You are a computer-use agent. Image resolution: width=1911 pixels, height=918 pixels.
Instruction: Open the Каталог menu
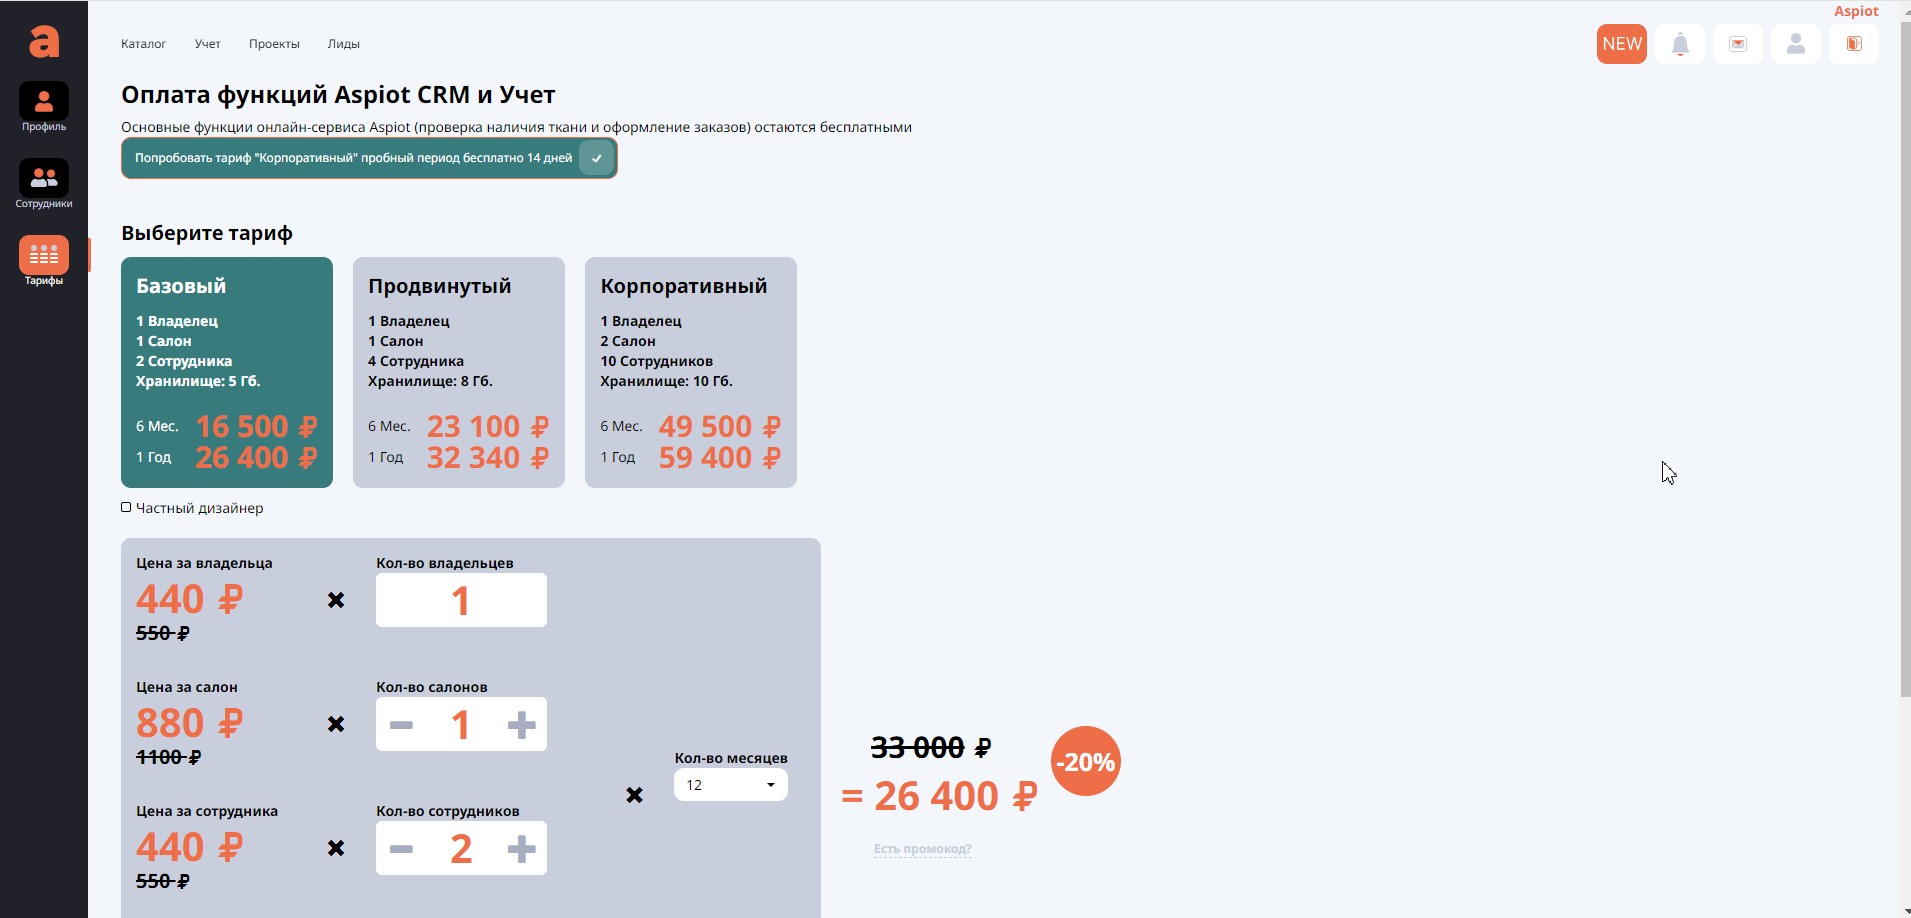click(x=143, y=44)
